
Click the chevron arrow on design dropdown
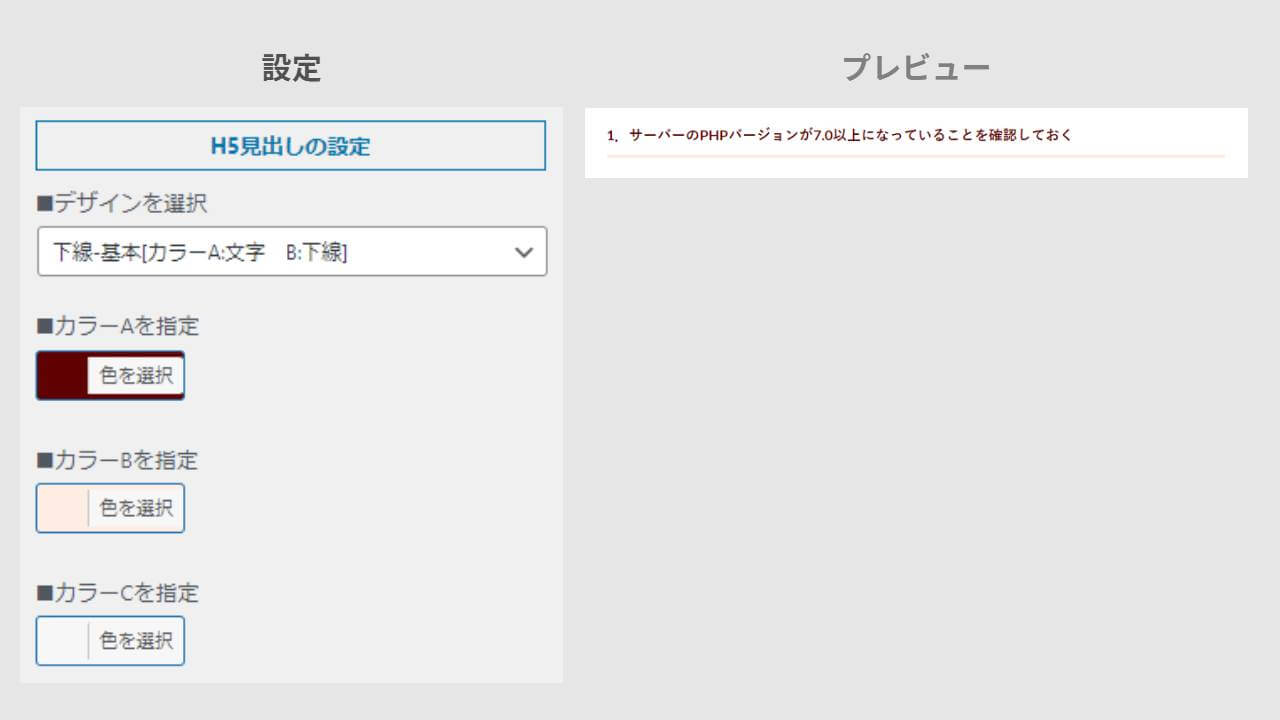[x=524, y=253]
